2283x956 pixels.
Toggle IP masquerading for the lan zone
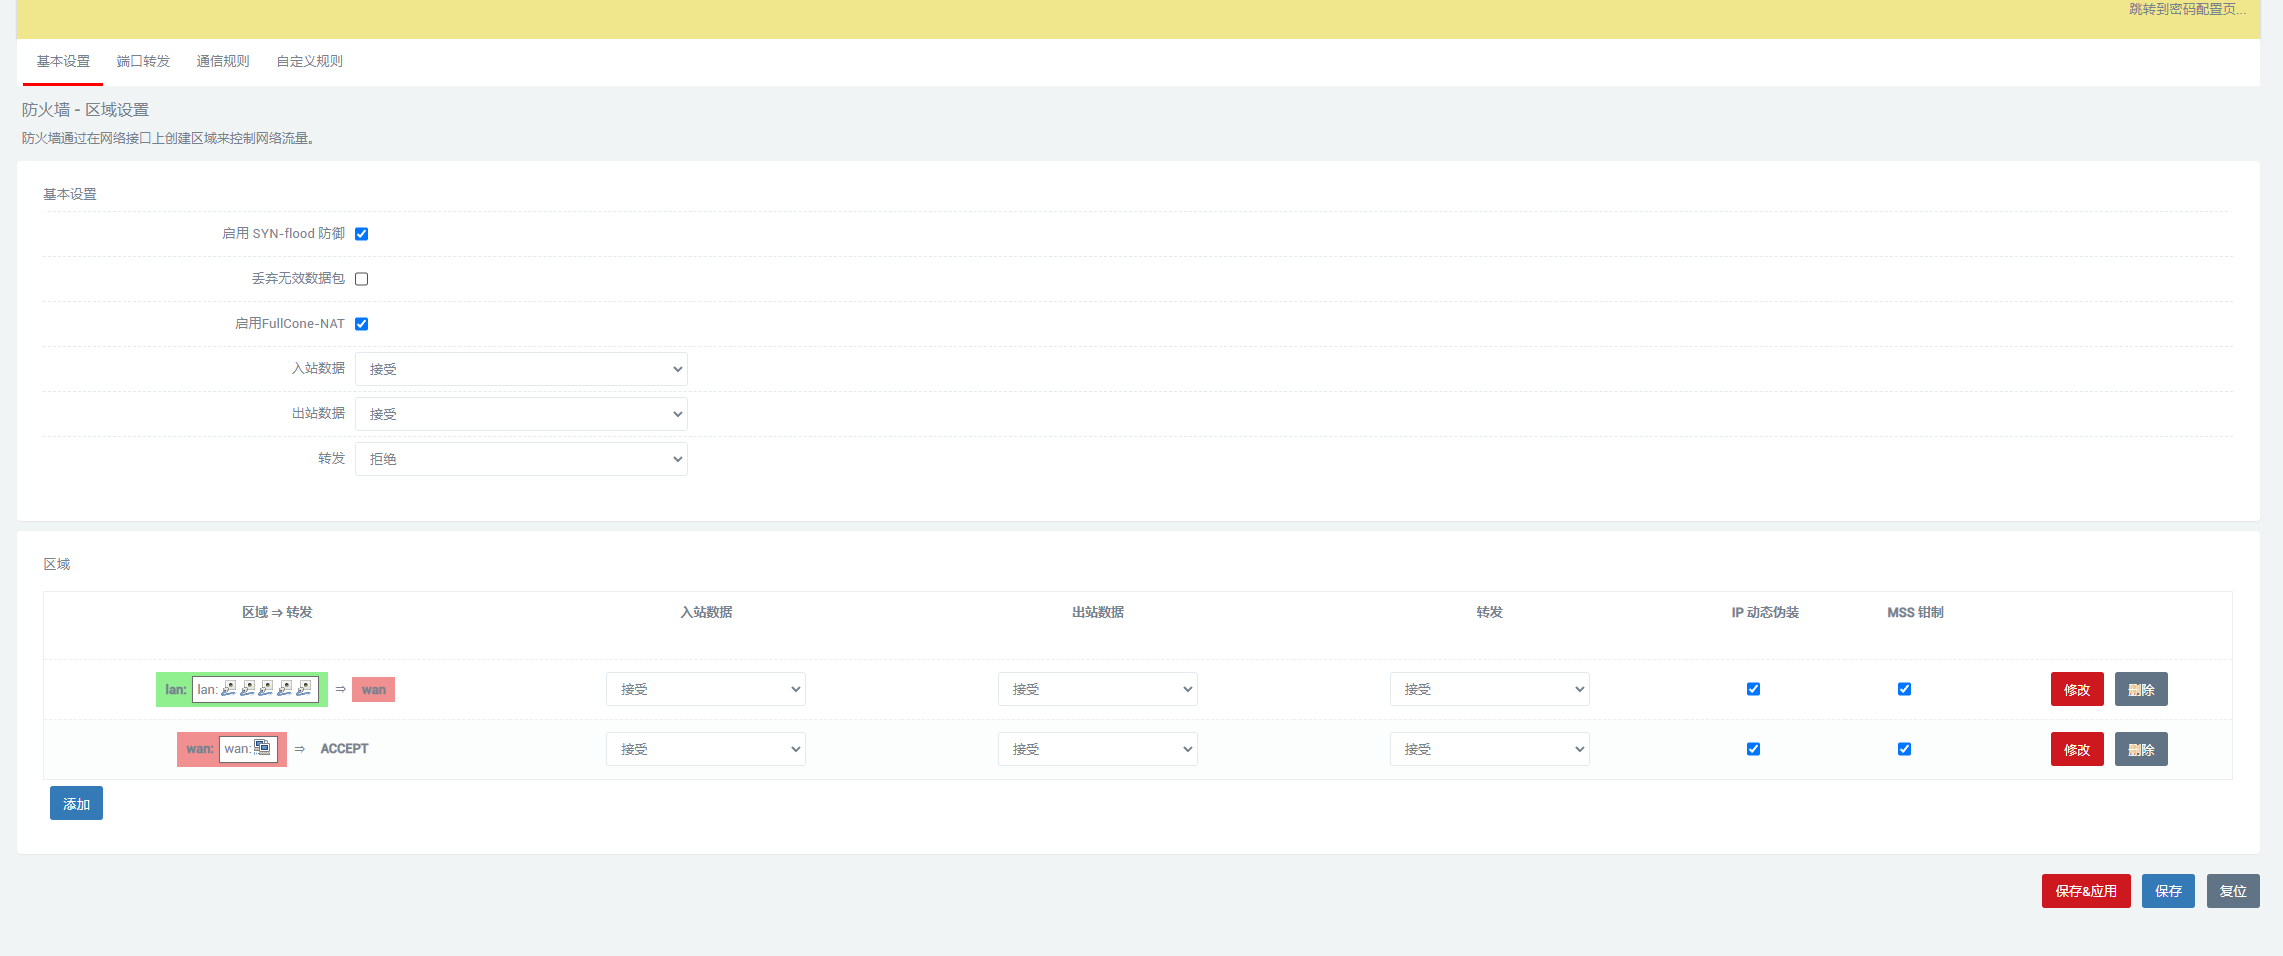(1753, 689)
